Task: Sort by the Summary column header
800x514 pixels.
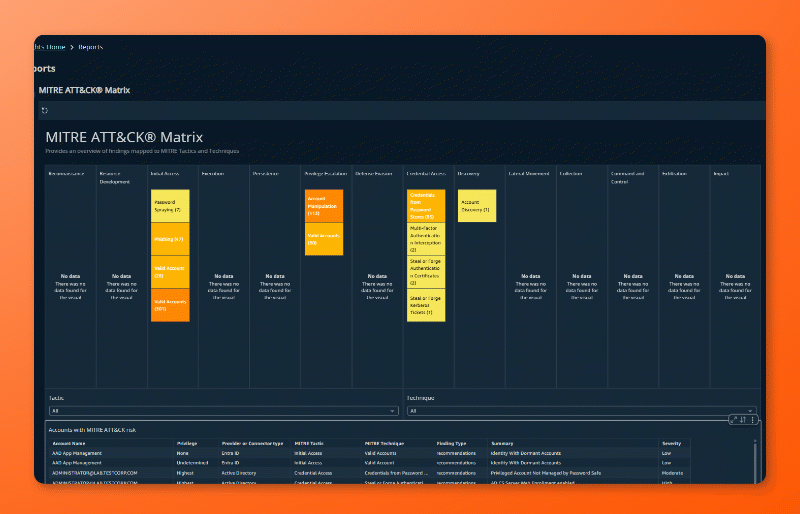Action: [x=502, y=444]
